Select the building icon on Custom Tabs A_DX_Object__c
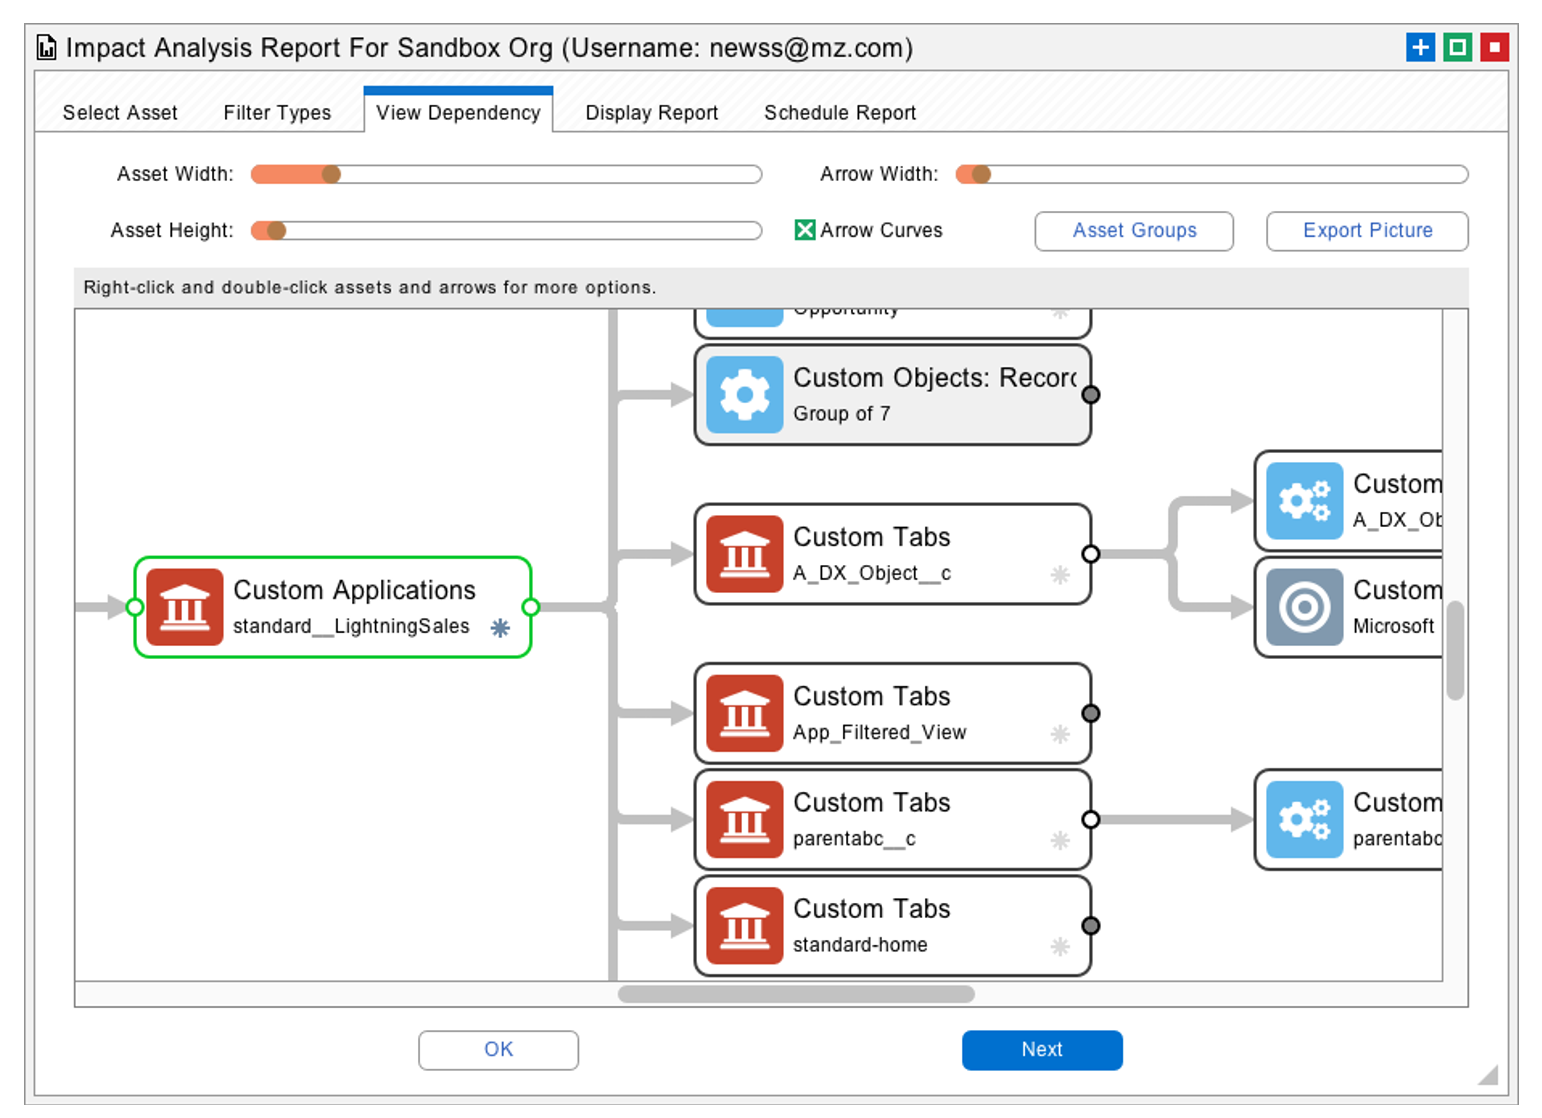Viewport: 1542px width, 1118px height. point(744,555)
